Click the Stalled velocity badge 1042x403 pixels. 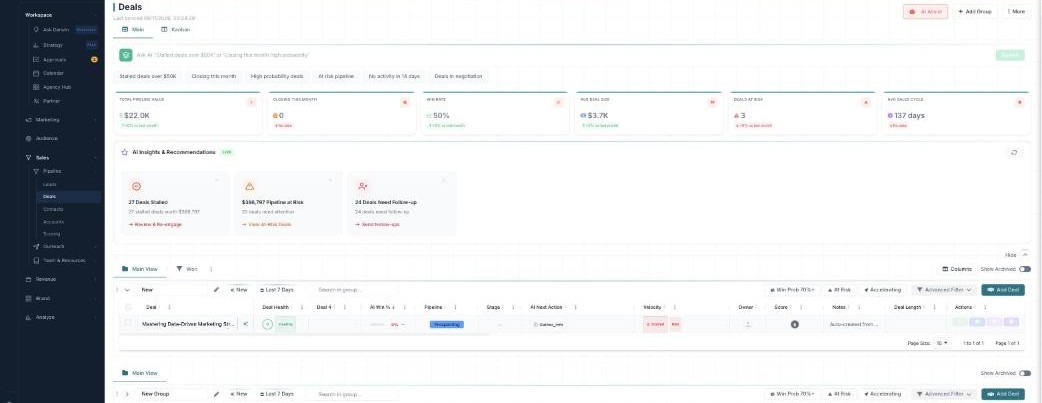[655, 325]
